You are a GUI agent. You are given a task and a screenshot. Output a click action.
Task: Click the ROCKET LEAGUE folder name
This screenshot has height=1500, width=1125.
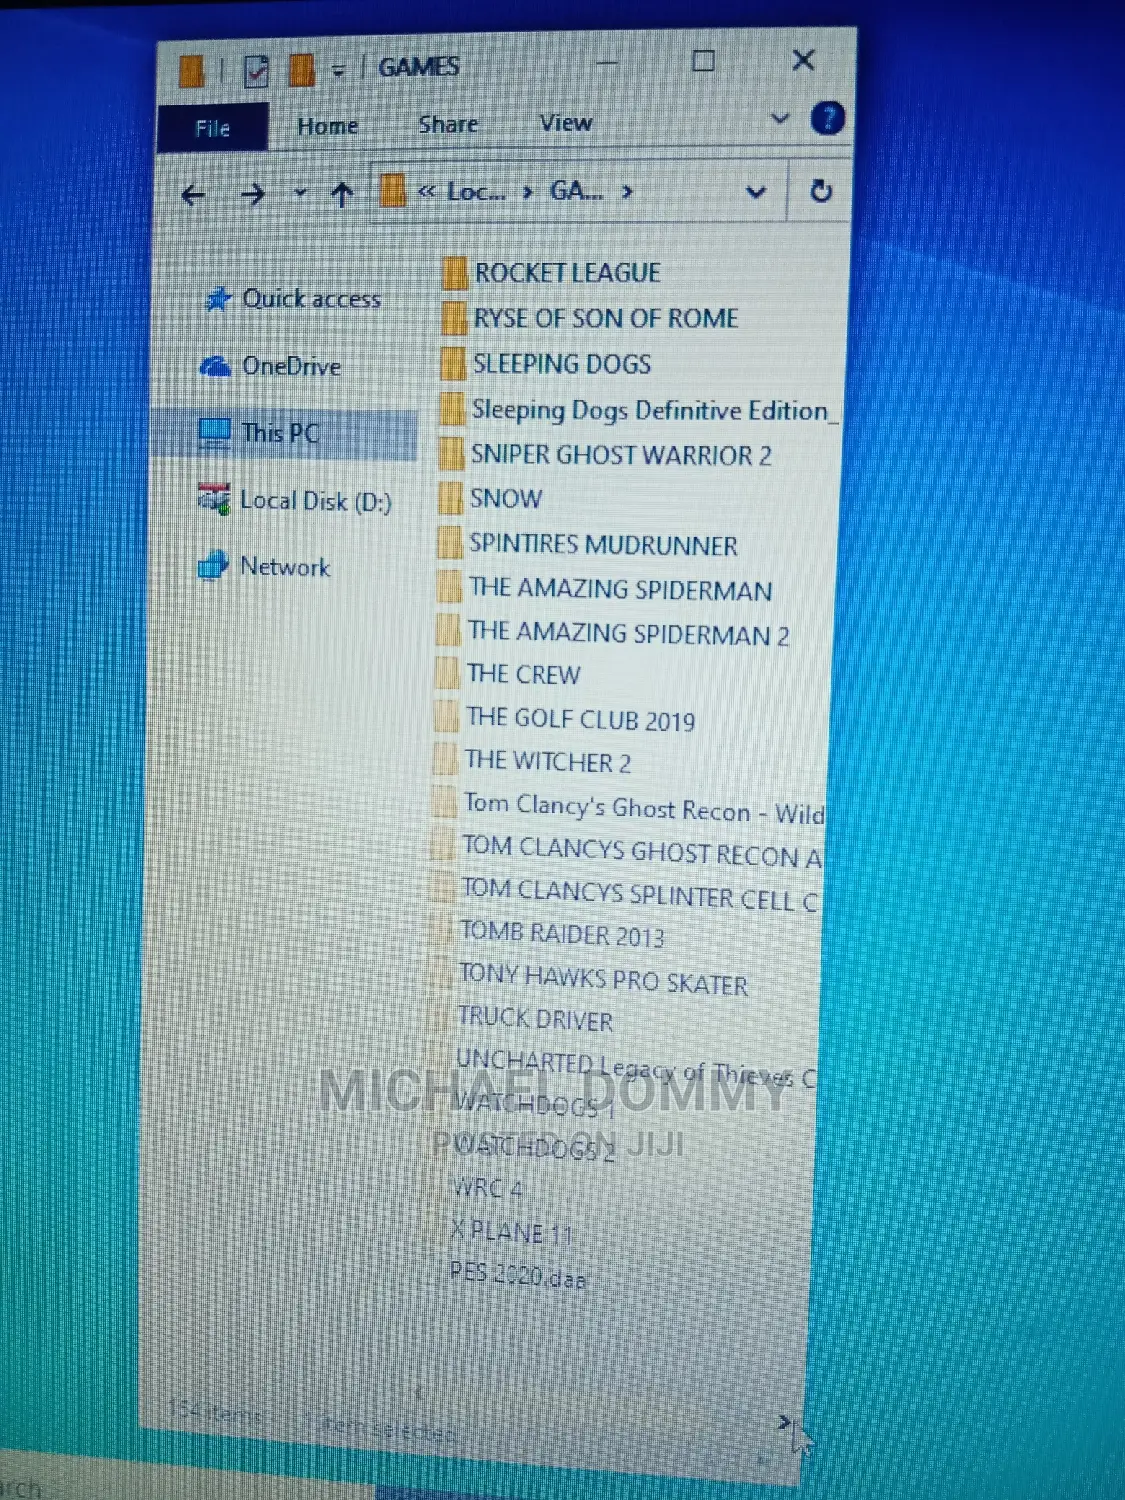point(567,273)
